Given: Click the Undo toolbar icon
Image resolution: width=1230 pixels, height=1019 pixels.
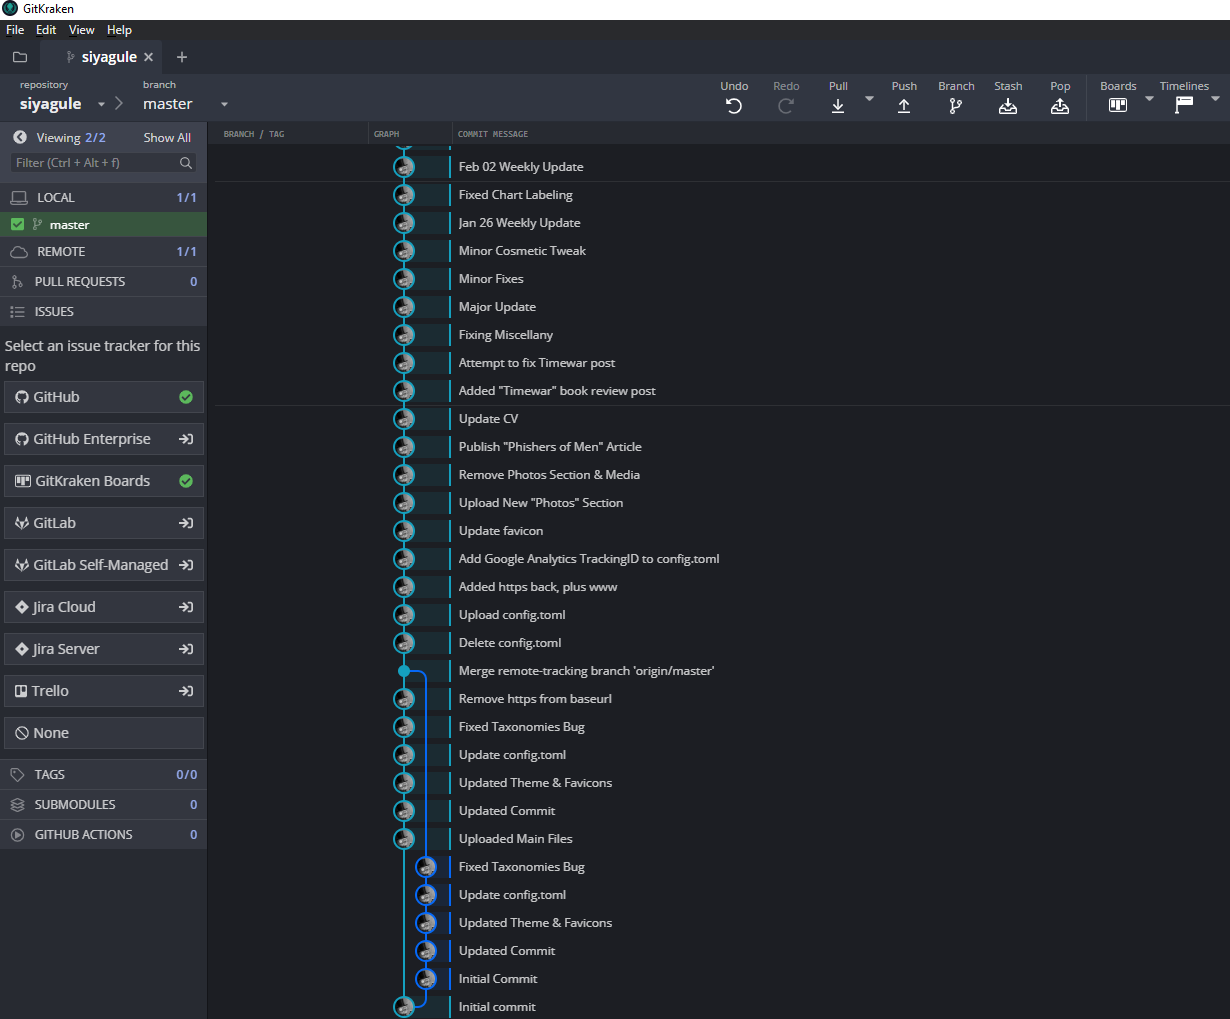Looking at the screenshot, I should (x=734, y=106).
